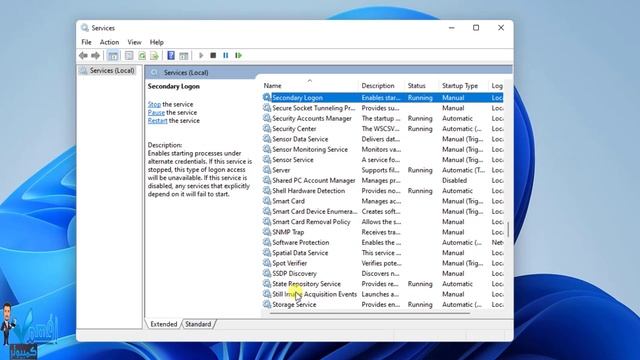The width and height of the screenshot is (640, 360).
Task: Click the gear icon beside Smart Card
Action: click(267, 201)
